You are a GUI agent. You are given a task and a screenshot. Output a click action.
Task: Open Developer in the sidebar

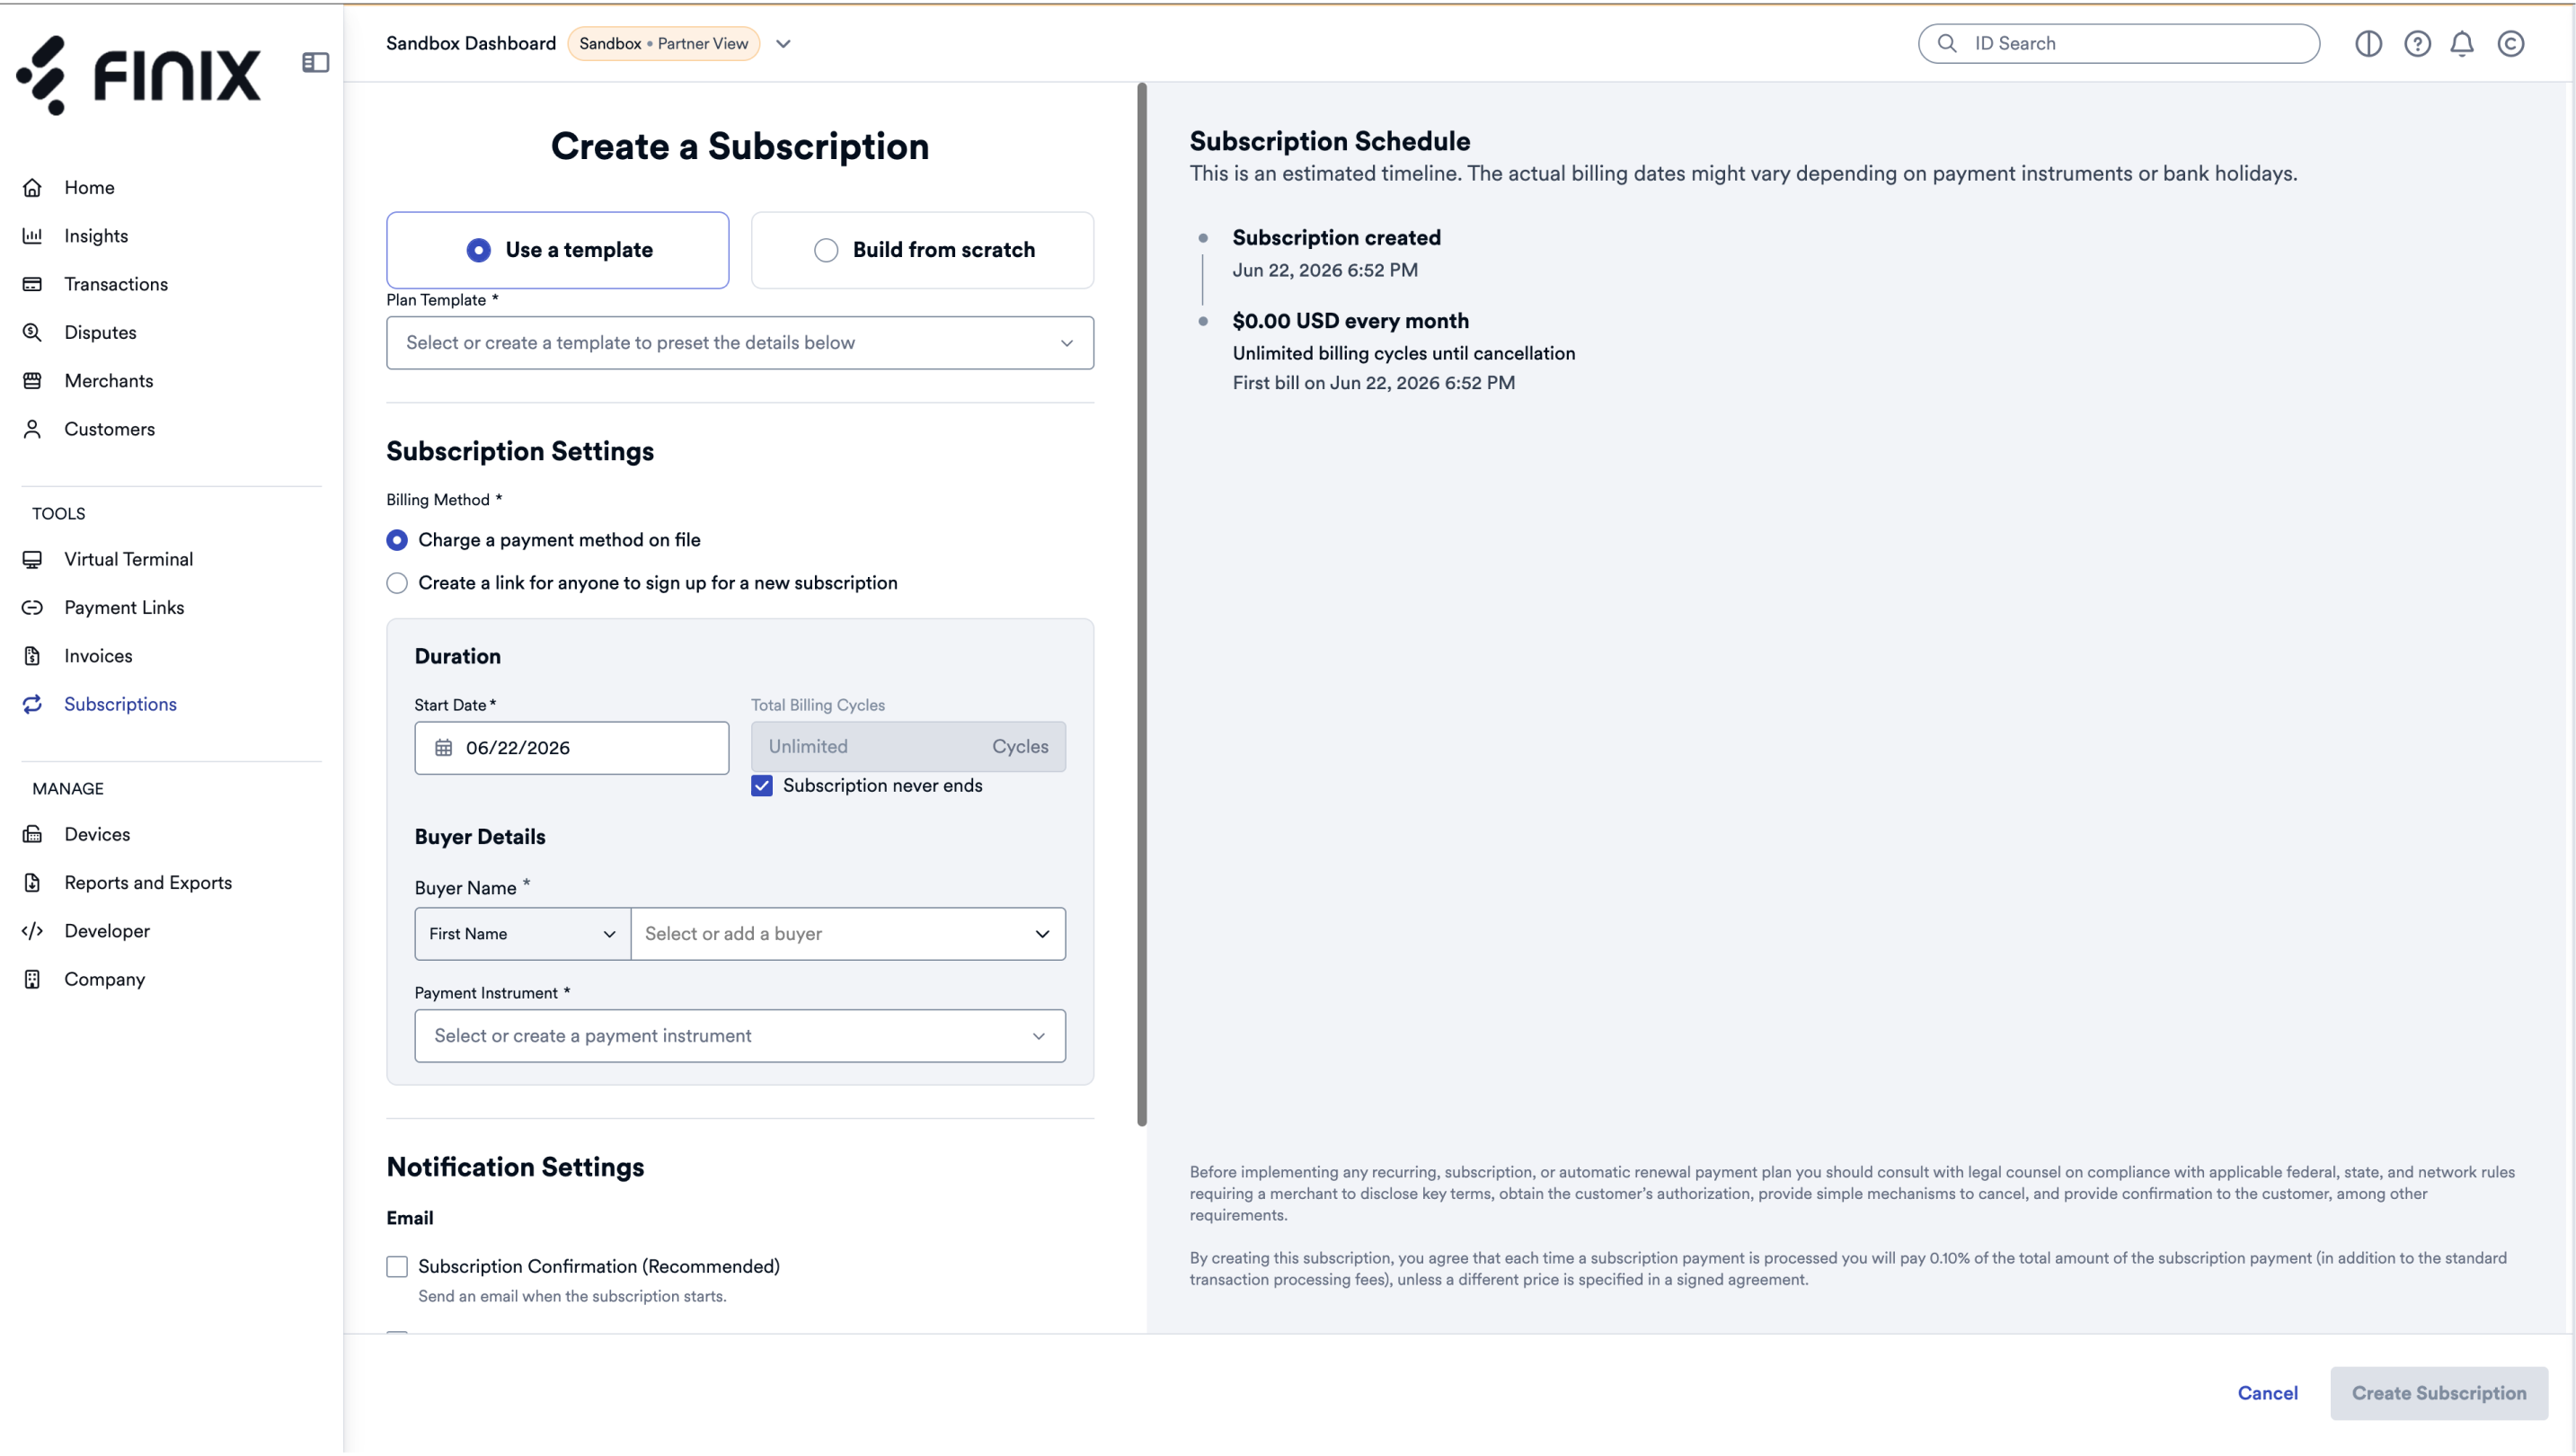(107, 931)
